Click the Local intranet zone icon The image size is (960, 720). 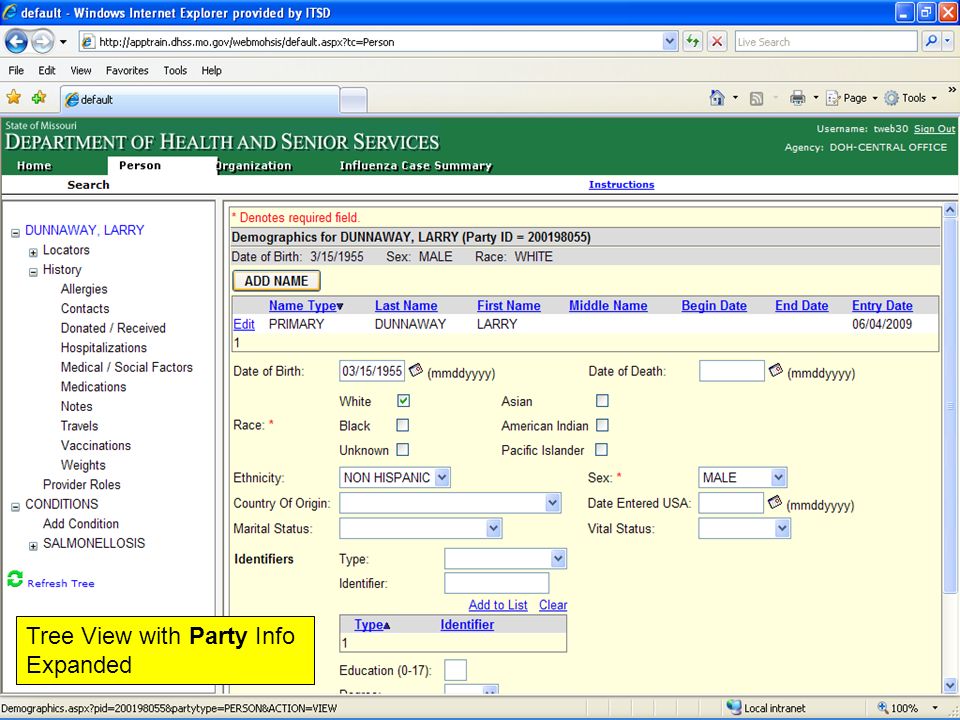pos(733,707)
